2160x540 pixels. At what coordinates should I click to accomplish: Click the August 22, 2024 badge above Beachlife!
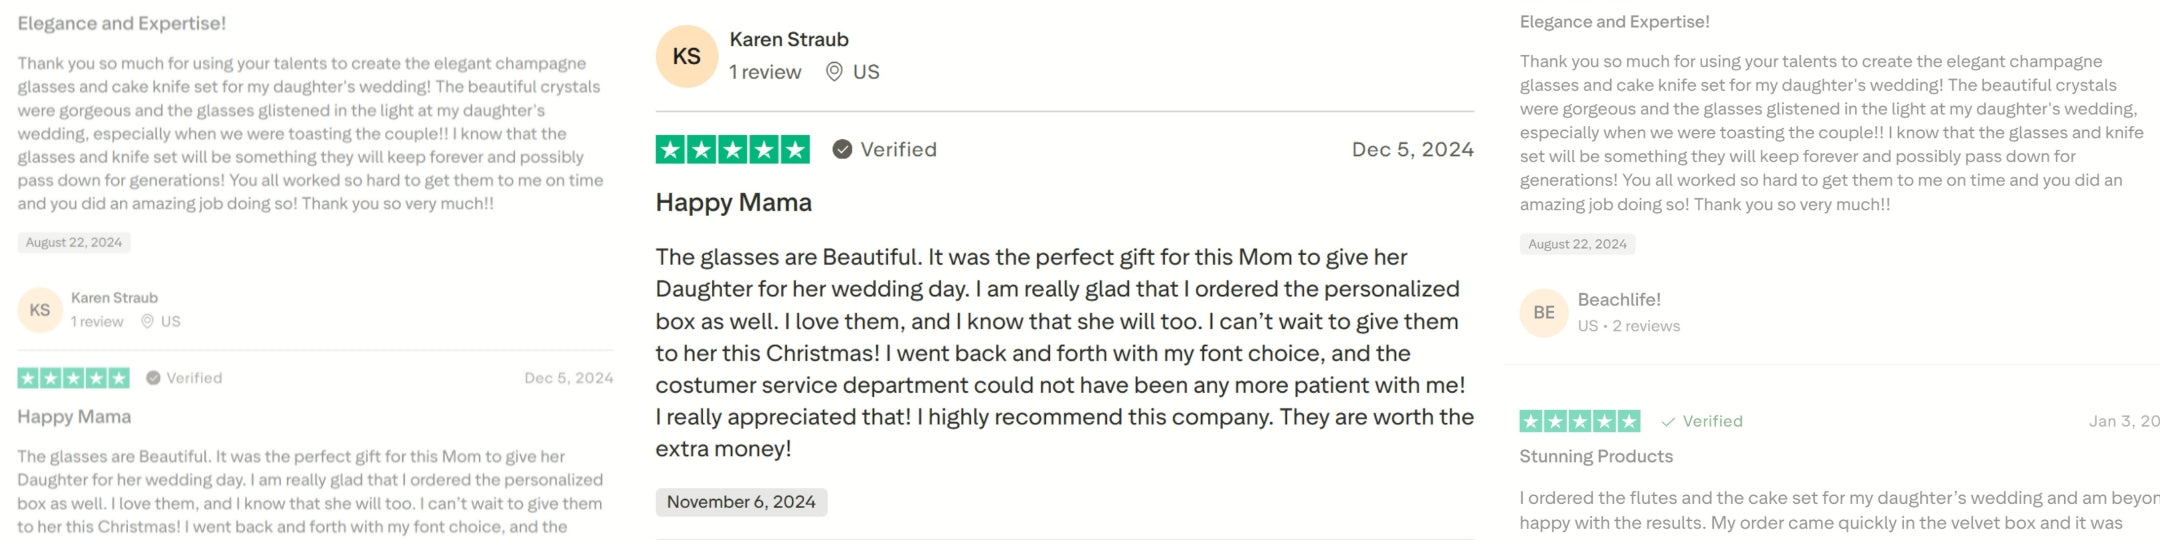pyautogui.click(x=1577, y=244)
